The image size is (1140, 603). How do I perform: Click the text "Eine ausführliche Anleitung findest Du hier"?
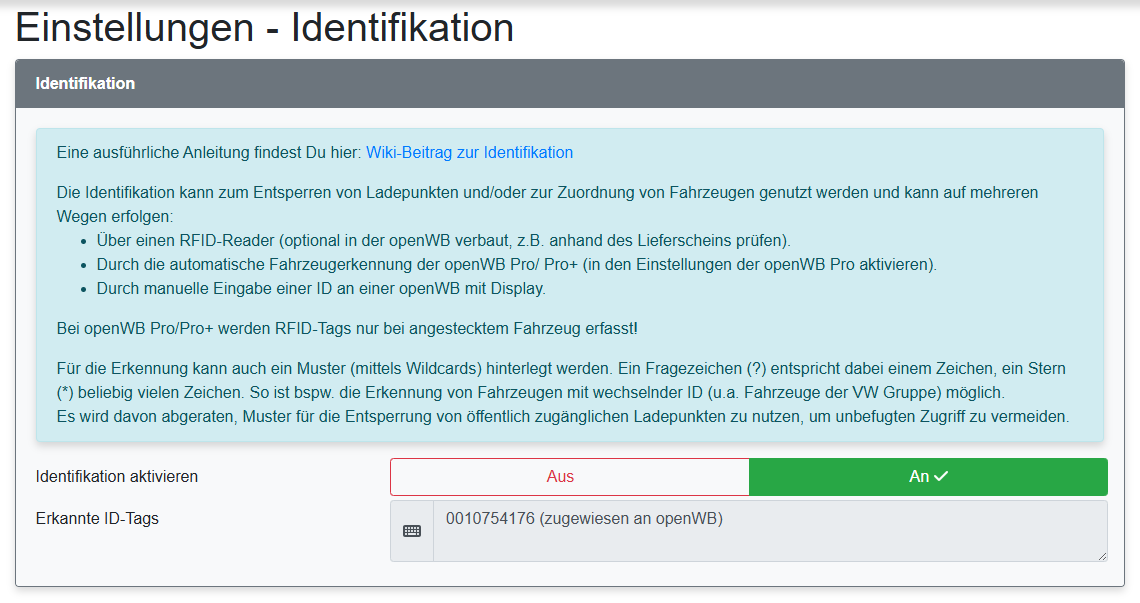[208, 153]
